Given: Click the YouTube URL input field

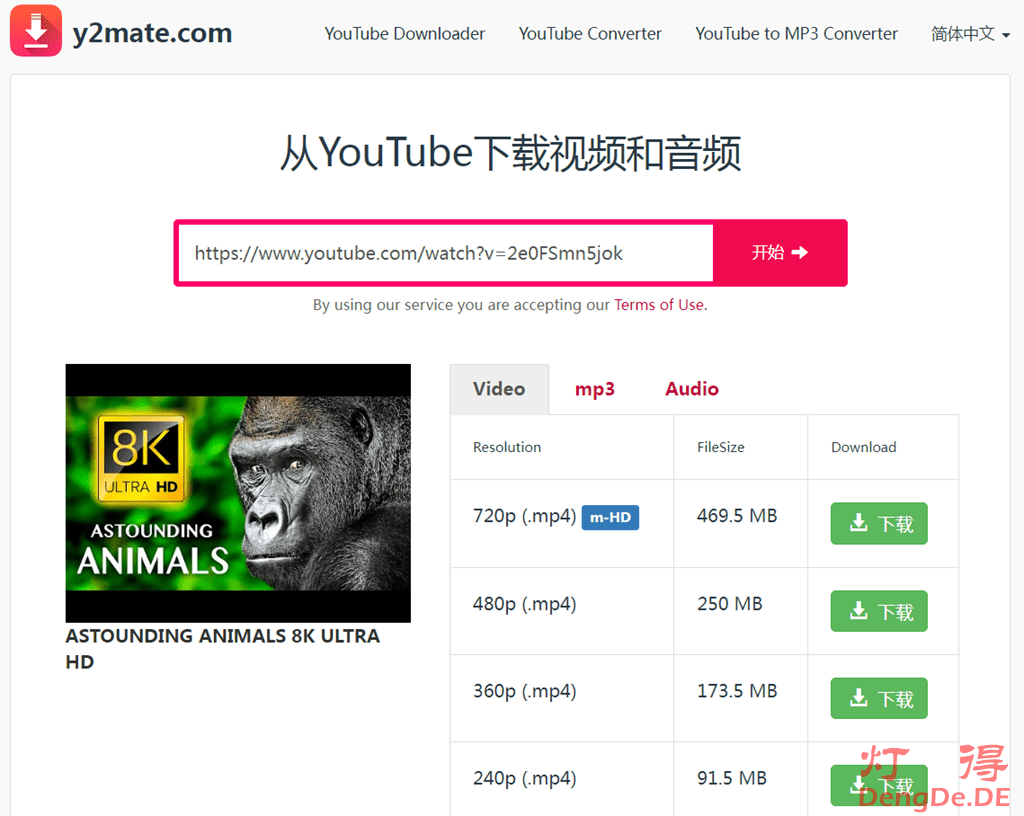Looking at the screenshot, I should 445,253.
